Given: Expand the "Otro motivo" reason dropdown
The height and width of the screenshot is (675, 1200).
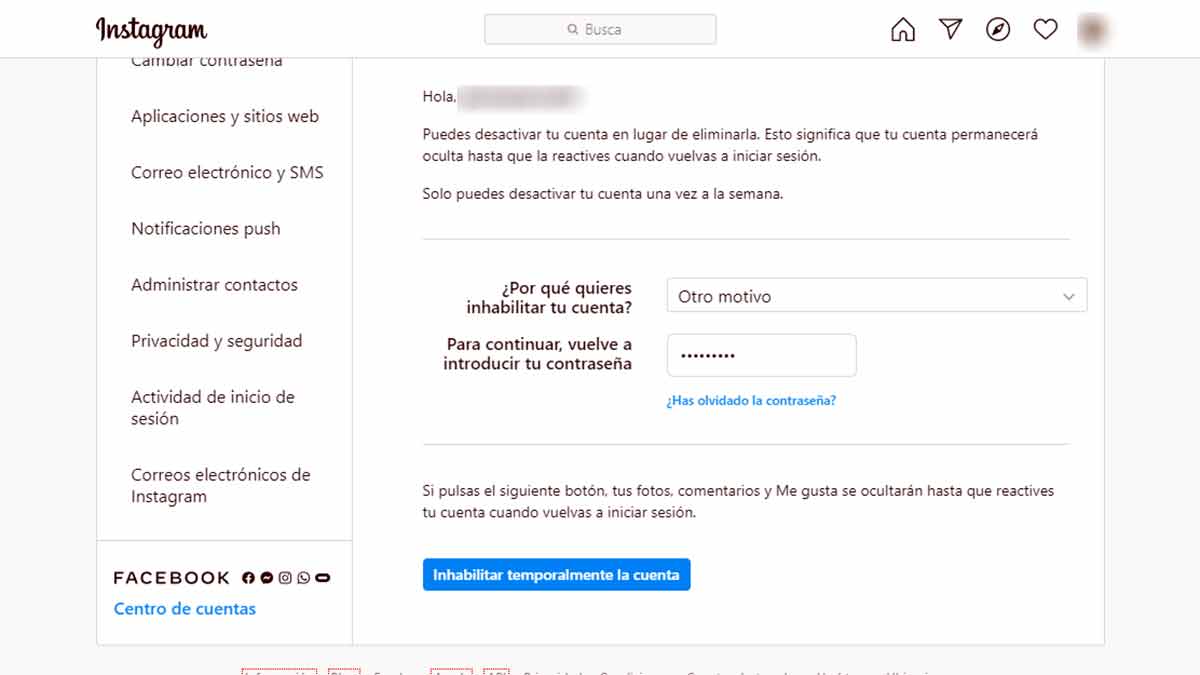Looking at the screenshot, I should click(876, 297).
